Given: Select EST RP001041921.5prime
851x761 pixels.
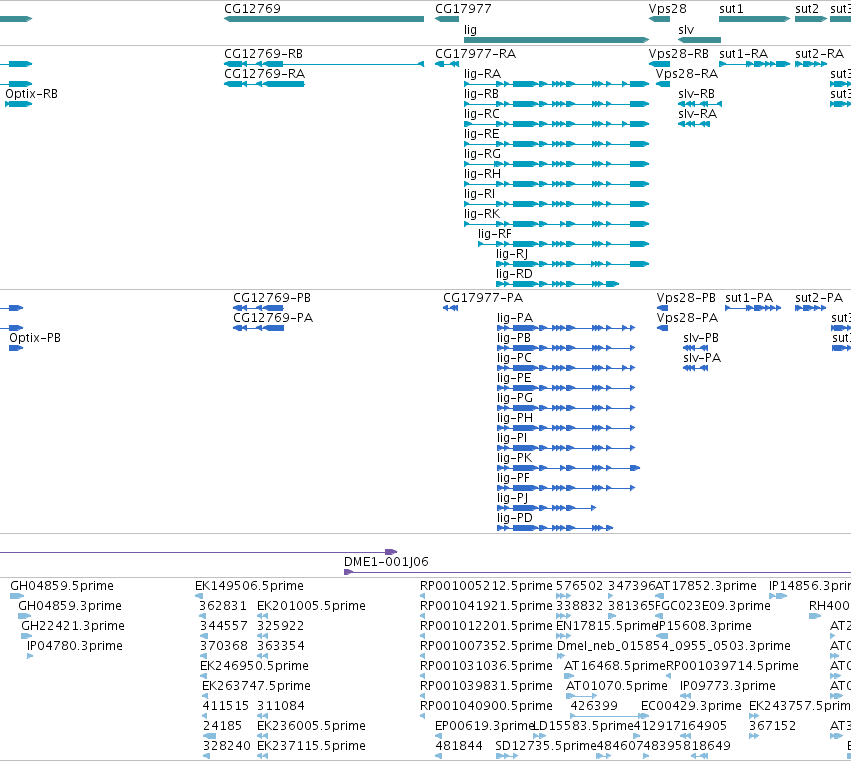Looking at the screenshot, I should coord(422,616).
